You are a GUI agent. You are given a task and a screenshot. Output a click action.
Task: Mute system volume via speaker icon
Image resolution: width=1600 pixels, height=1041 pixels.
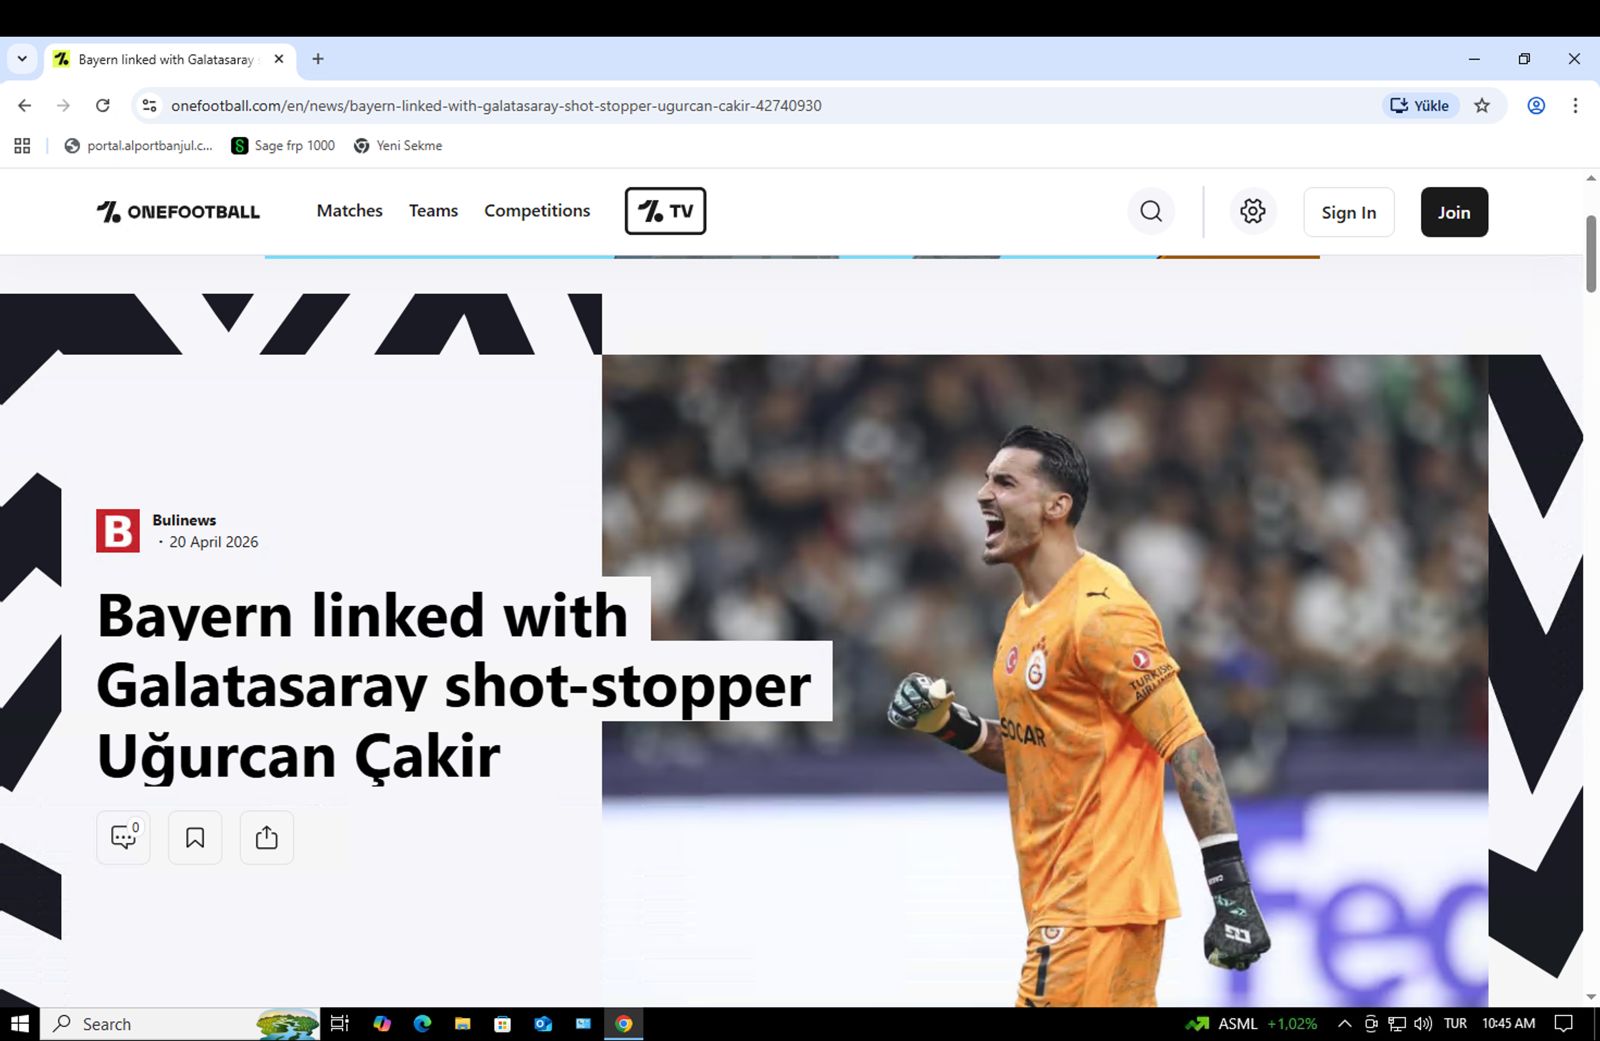click(x=1421, y=1023)
